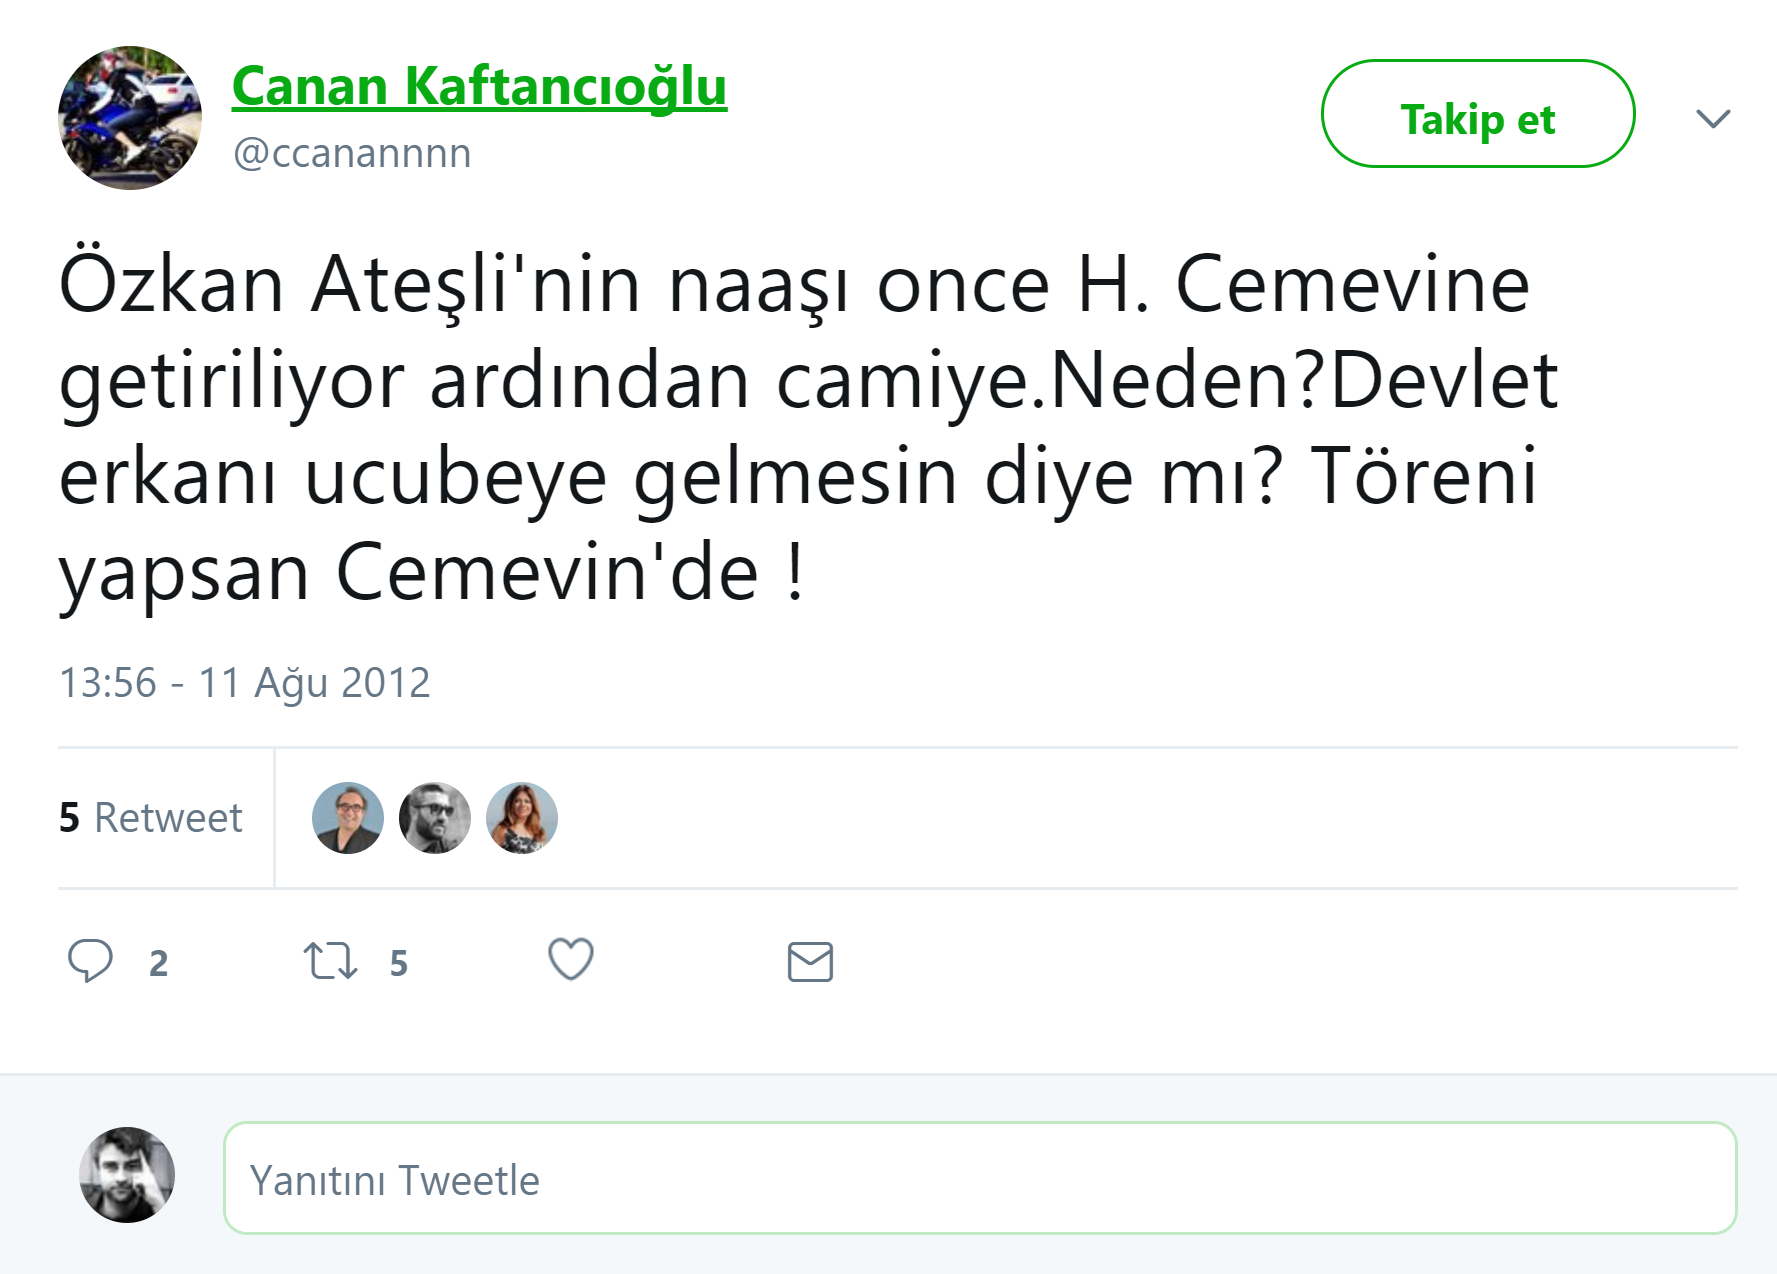Click the bearded black-and-white retweeter avatar
This screenshot has width=1777, height=1274.
coord(435,818)
